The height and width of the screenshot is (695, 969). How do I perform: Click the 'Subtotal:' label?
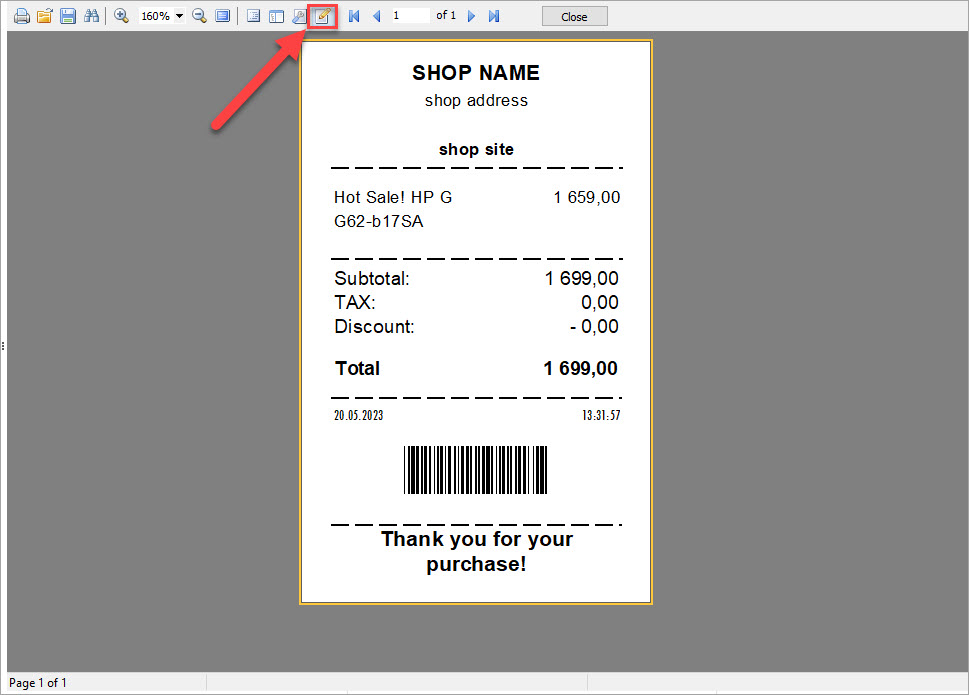pos(372,279)
